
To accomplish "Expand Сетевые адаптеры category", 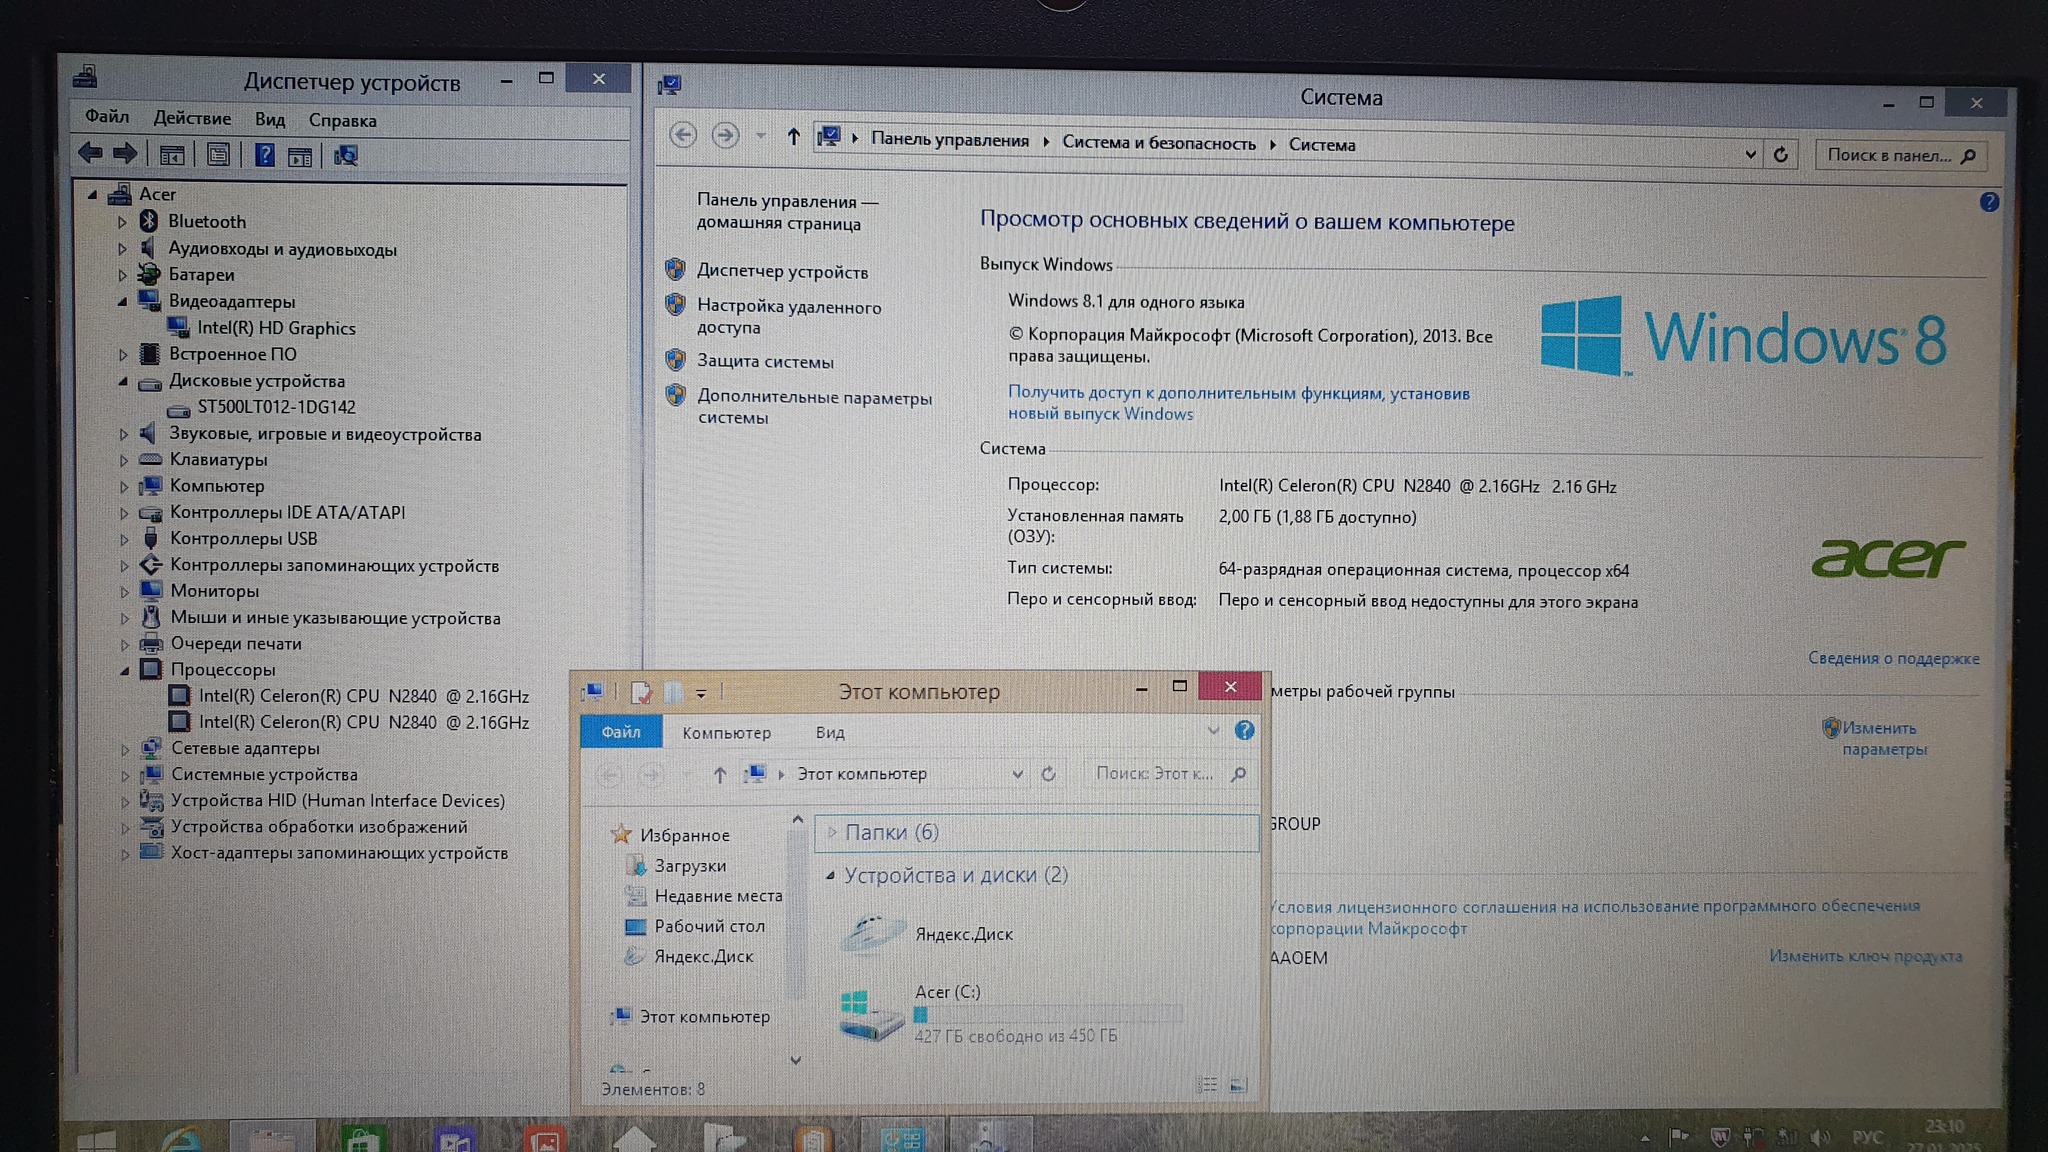I will [x=125, y=749].
